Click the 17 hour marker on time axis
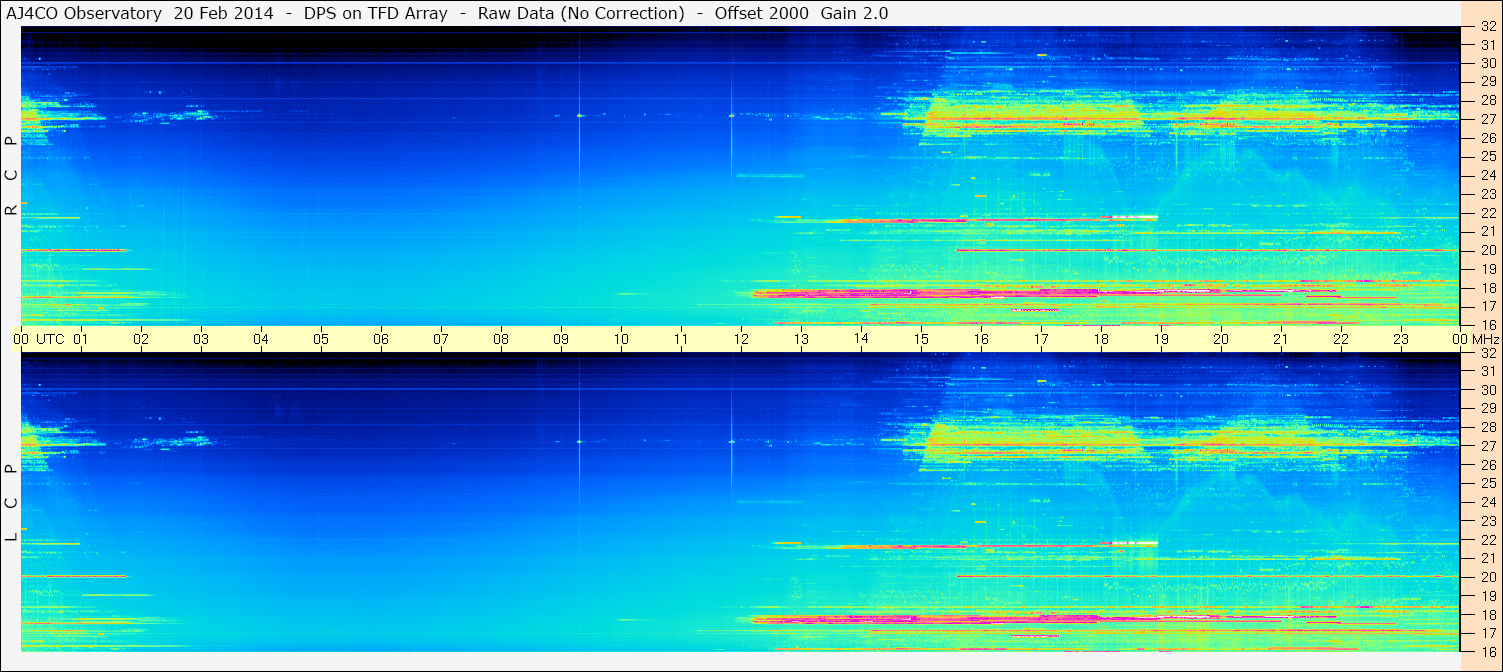The height and width of the screenshot is (672, 1503). [x=1041, y=339]
